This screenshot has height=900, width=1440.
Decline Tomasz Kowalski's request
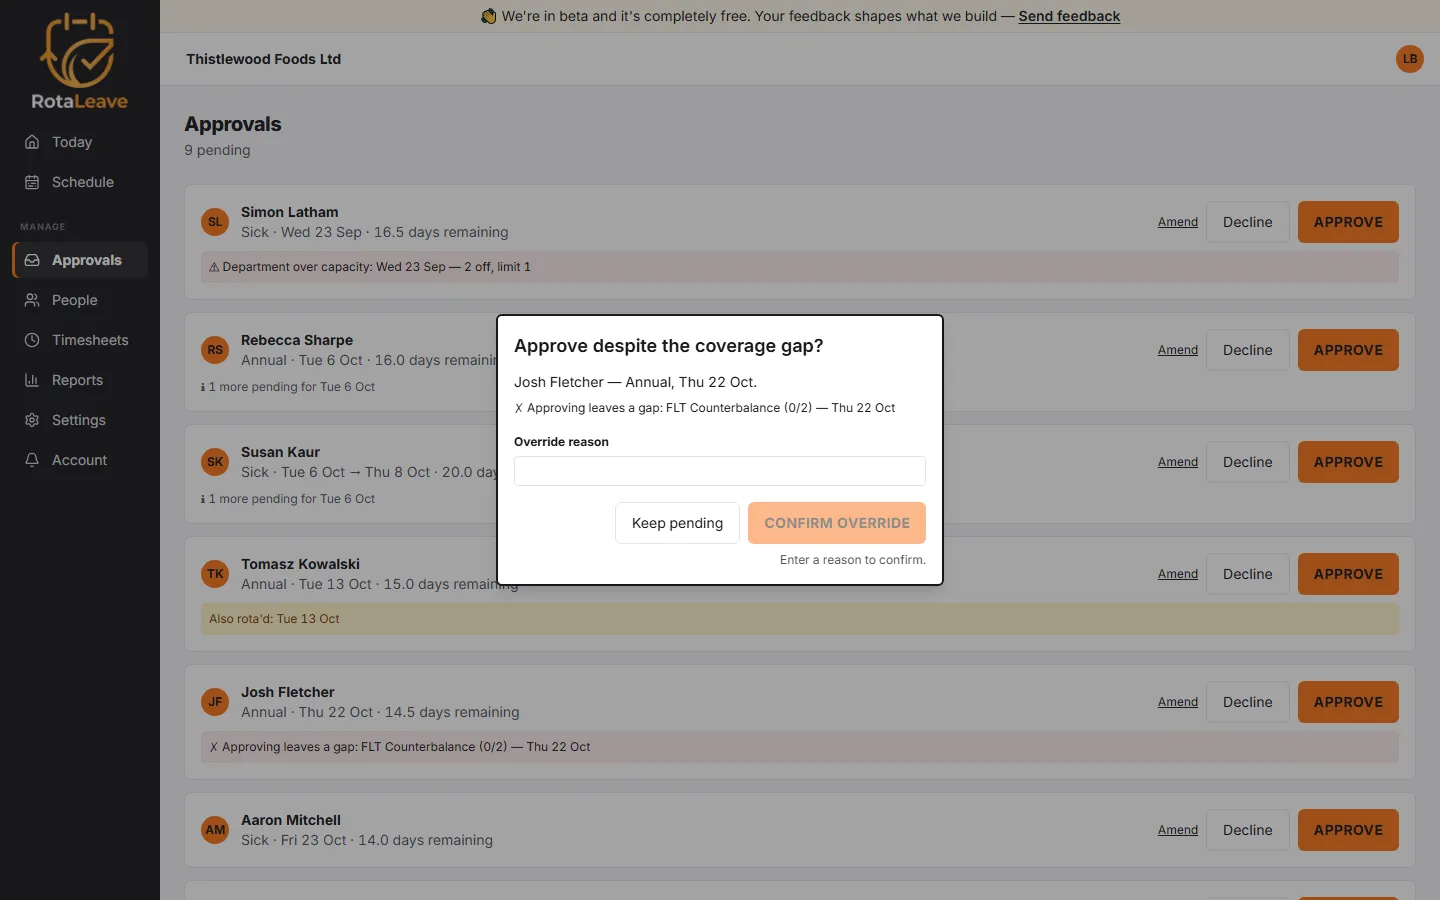pos(1248,574)
